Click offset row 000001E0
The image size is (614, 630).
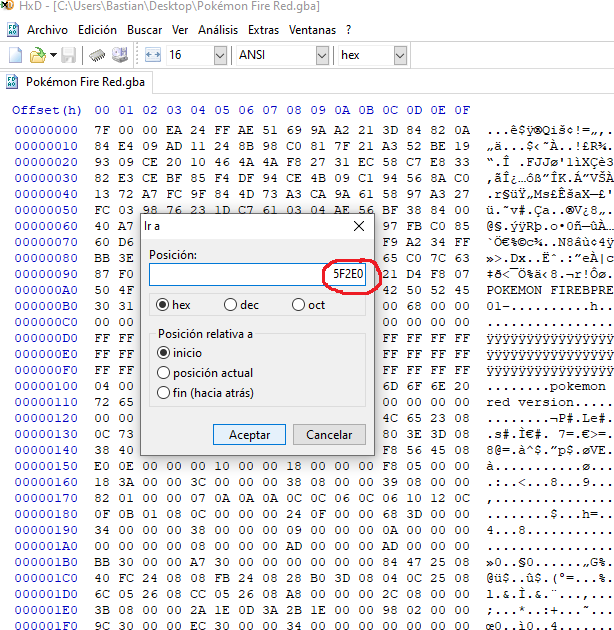tap(46, 610)
